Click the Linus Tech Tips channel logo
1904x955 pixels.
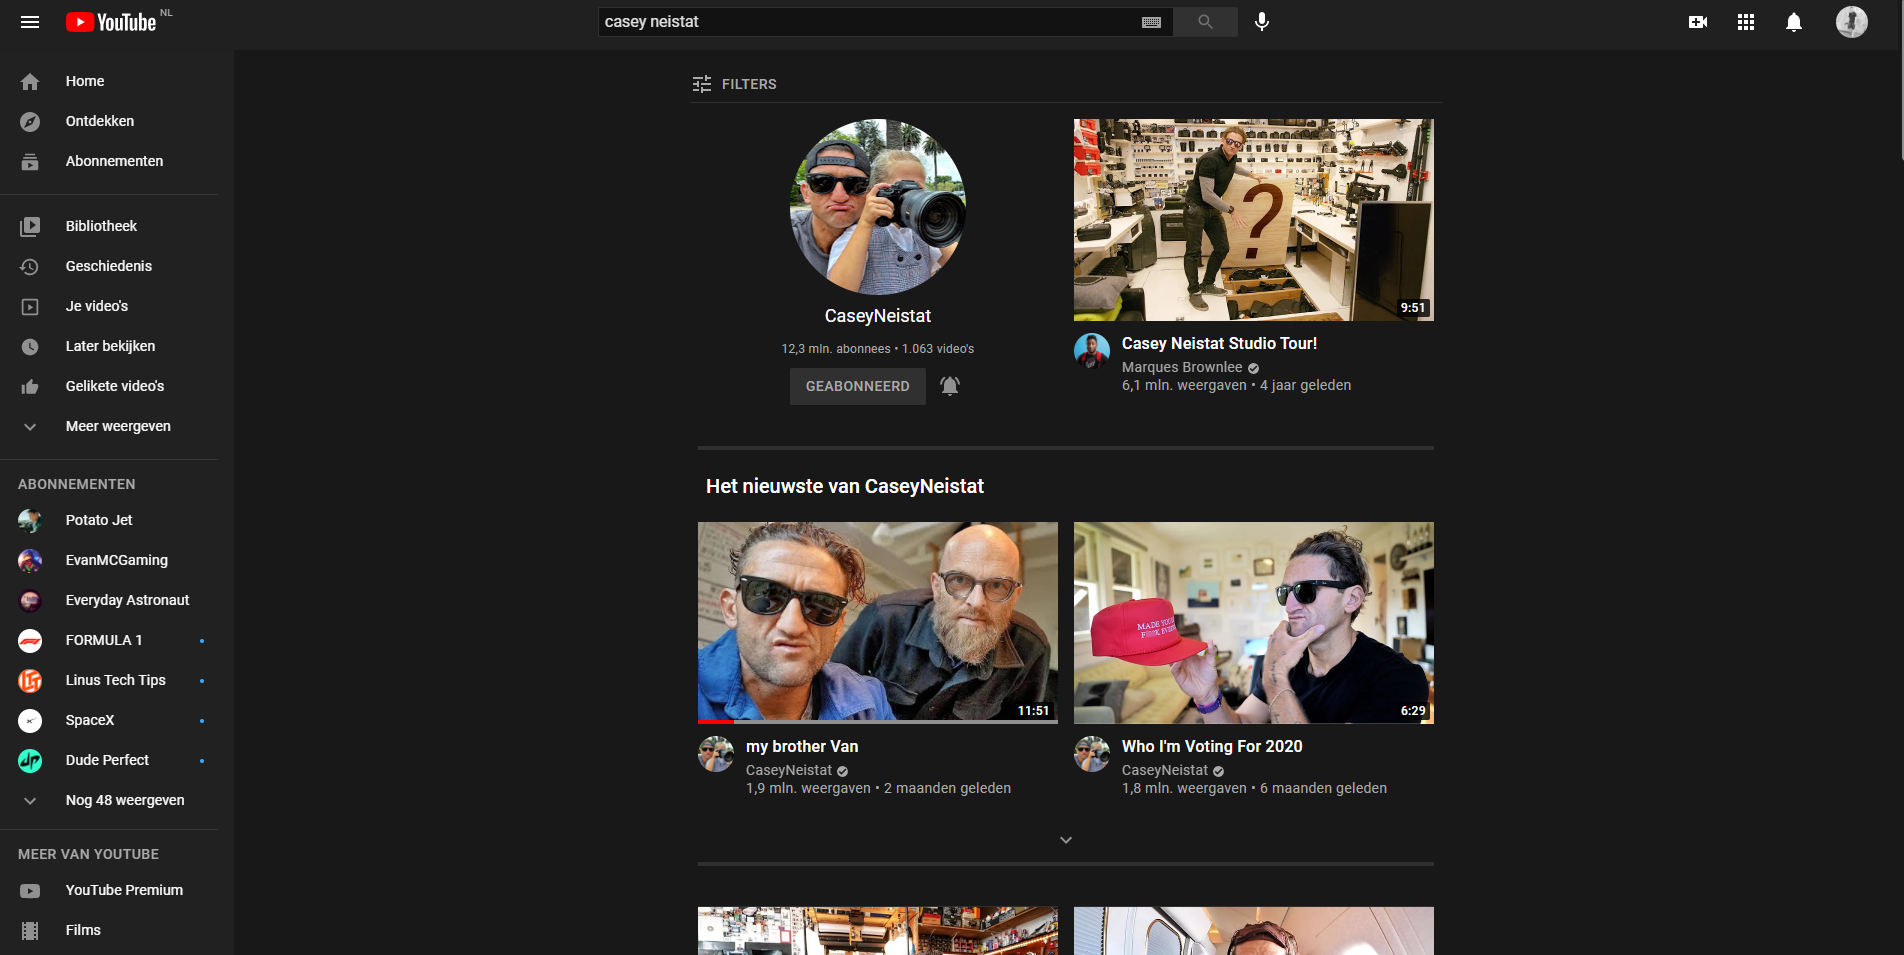point(30,680)
